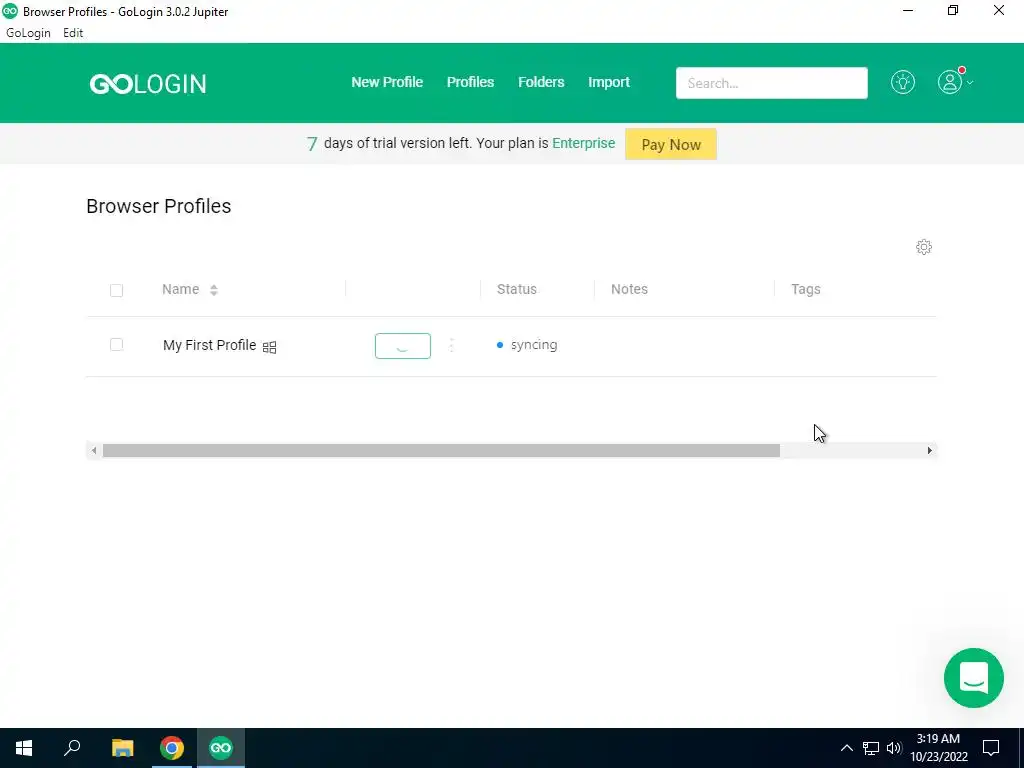Viewport: 1024px width, 768px height.
Task: Click the GoLogin logo in header
Action: (x=148, y=84)
